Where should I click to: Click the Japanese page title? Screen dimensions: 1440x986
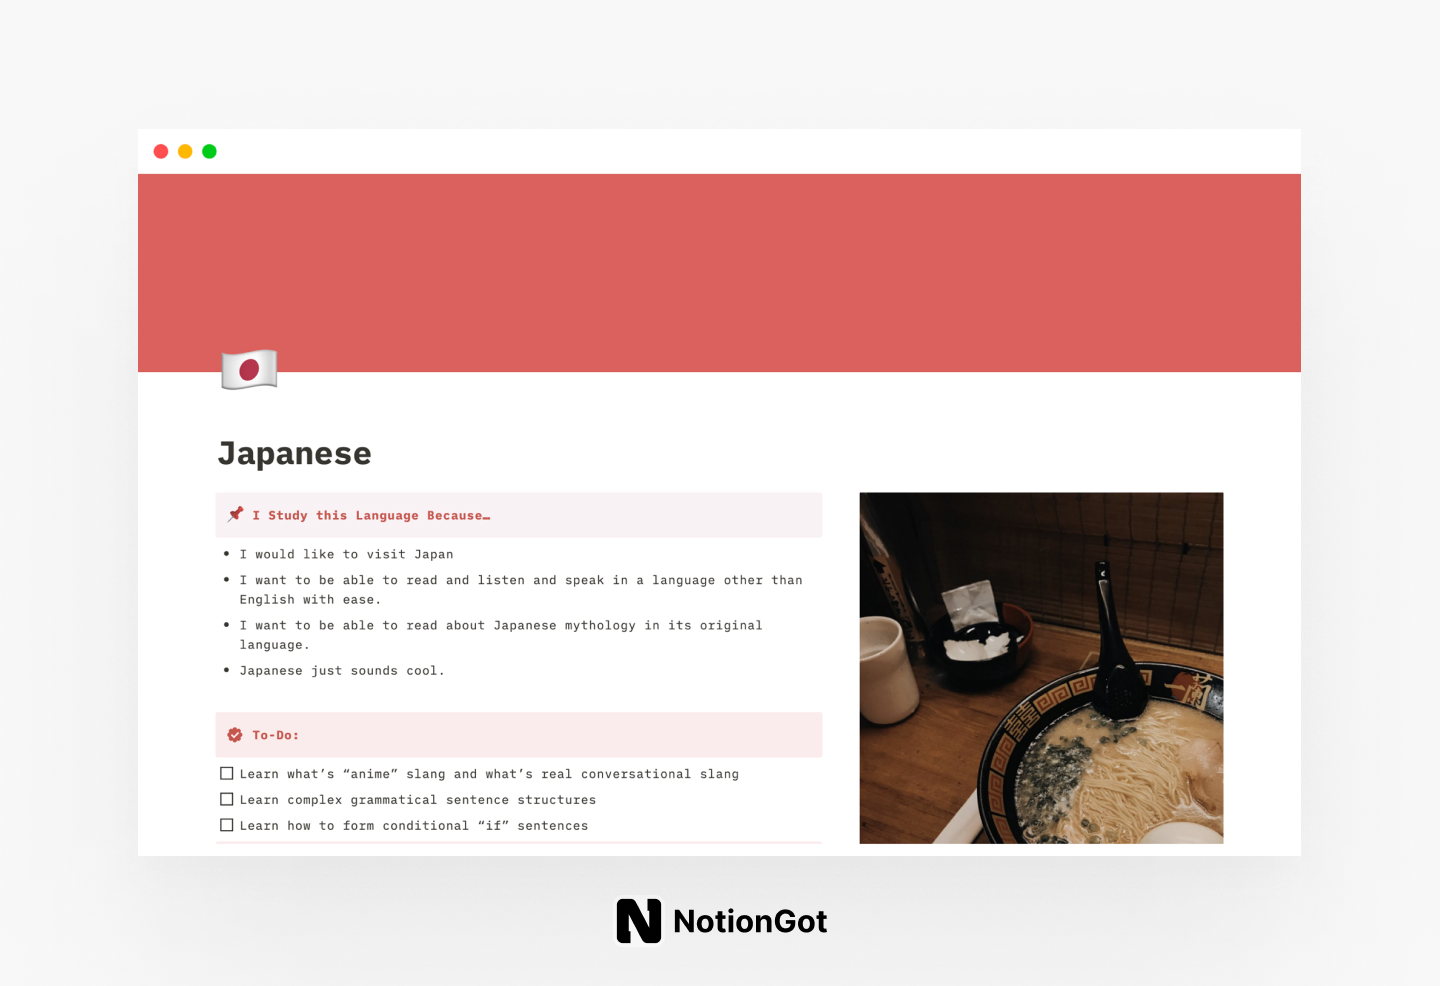pos(295,454)
